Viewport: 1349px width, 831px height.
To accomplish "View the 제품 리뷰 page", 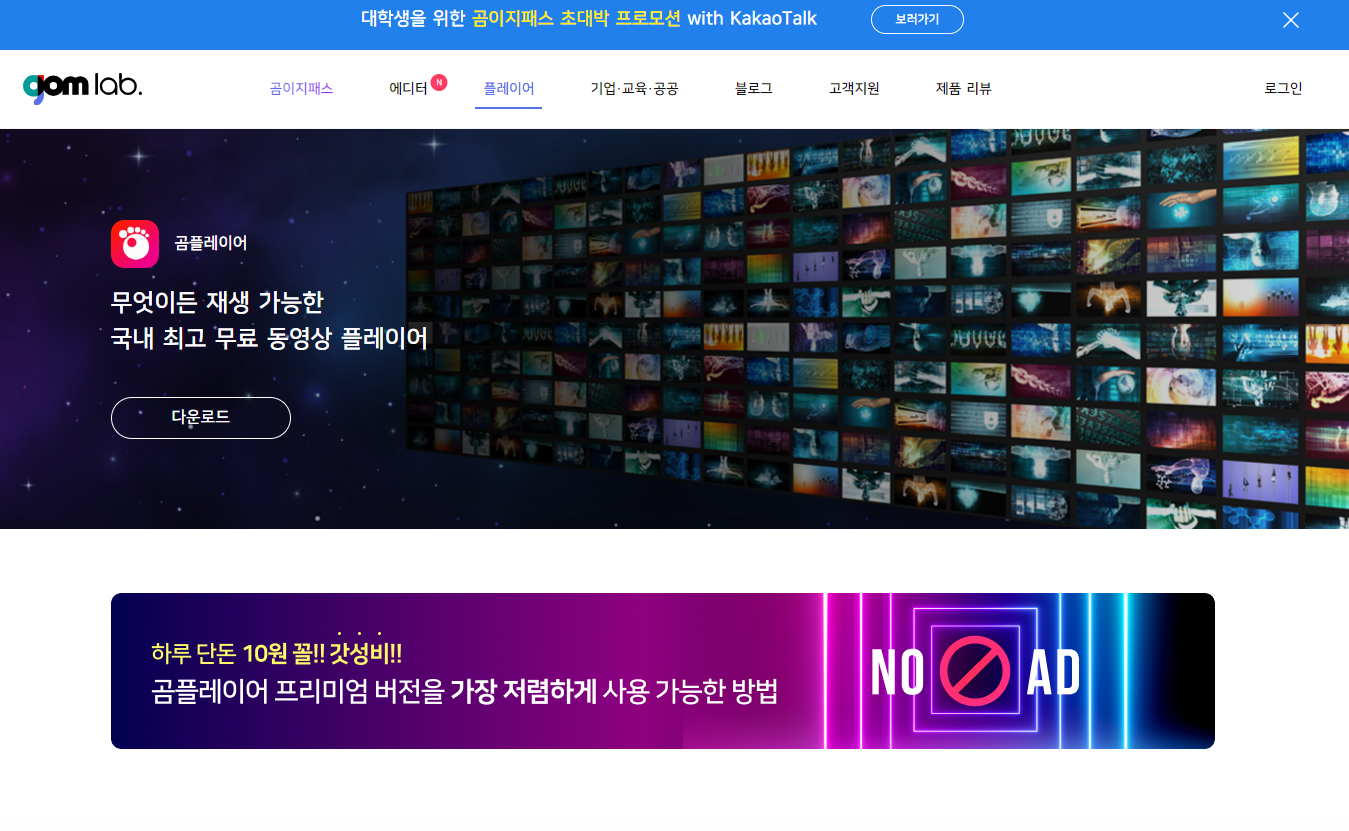I will (x=962, y=88).
